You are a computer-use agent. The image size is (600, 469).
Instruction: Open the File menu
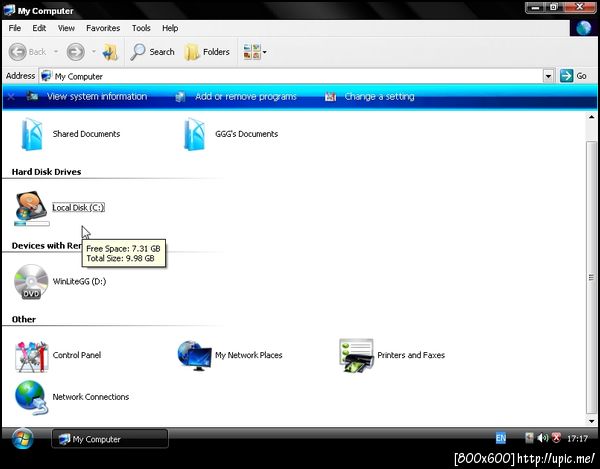pyautogui.click(x=15, y=28)
